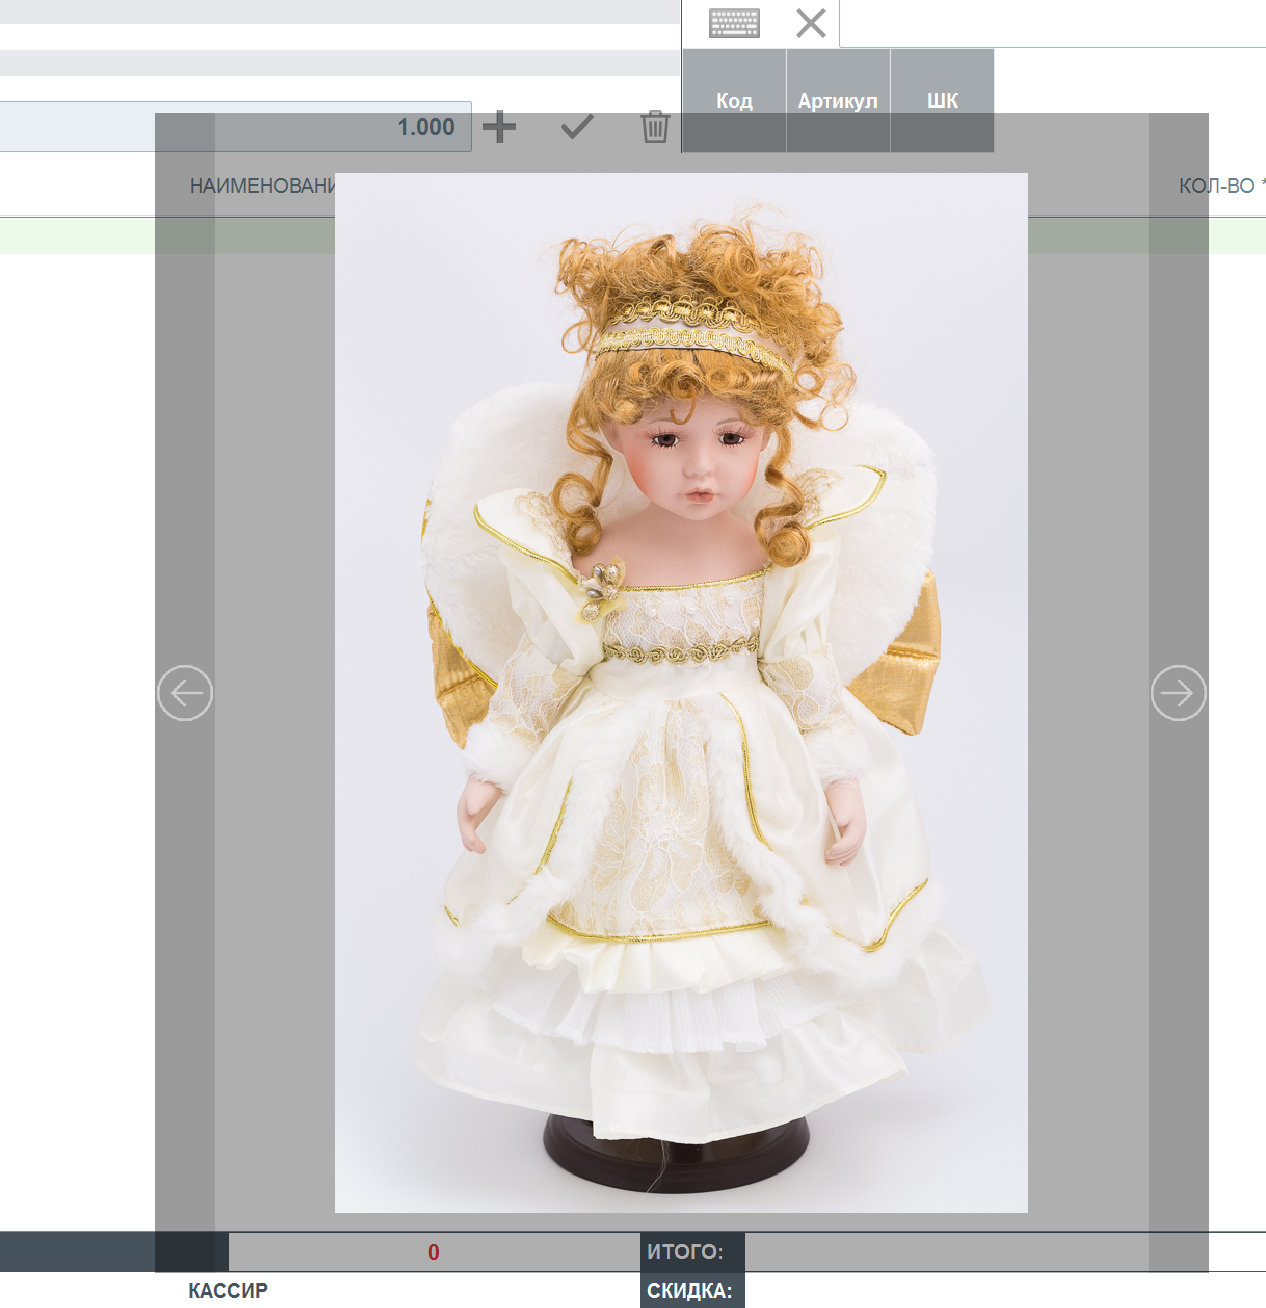
Task: Click the quantity field showing 1.000
Action: click(x=235, y=127)
